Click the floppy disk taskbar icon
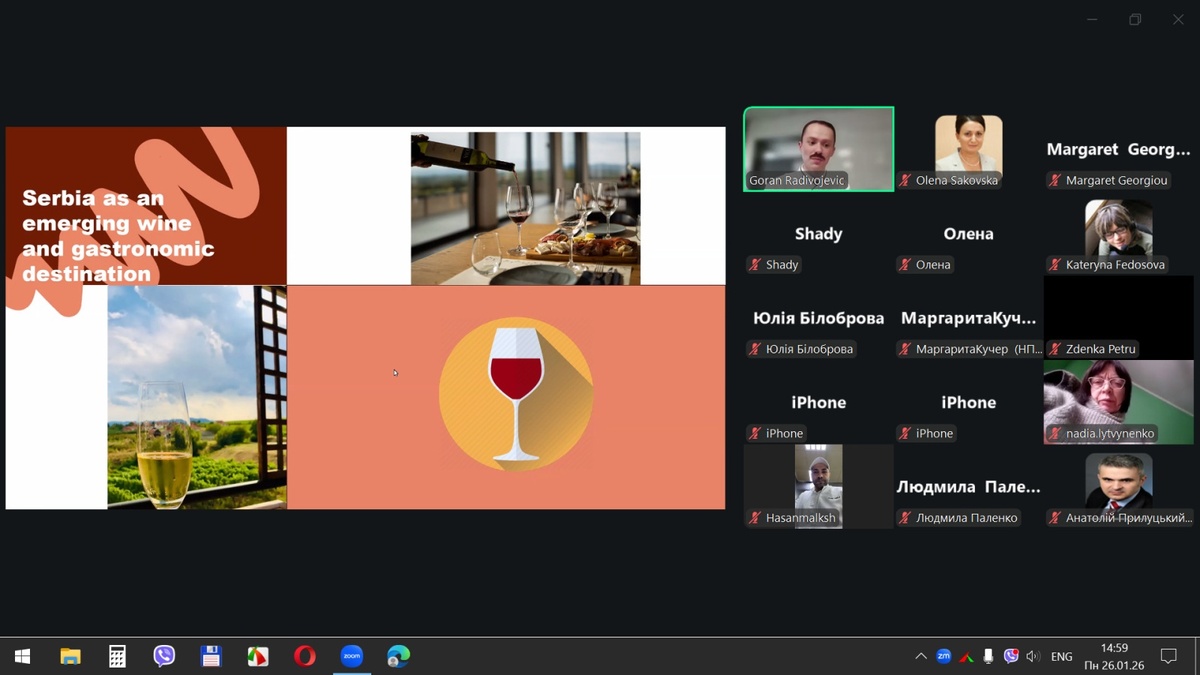This screenshot has width=1200, height=675. click(x=211, y=656)
